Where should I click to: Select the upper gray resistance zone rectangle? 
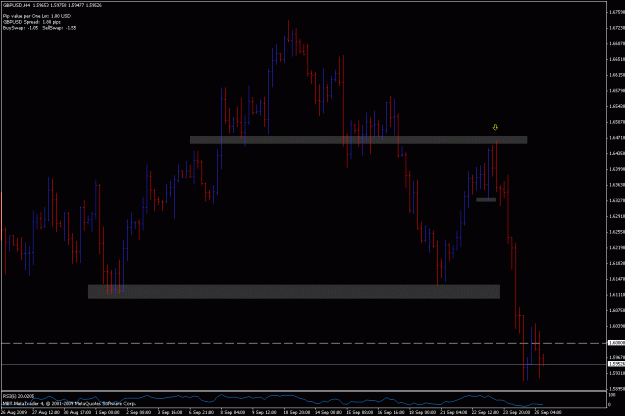(358, 140)
